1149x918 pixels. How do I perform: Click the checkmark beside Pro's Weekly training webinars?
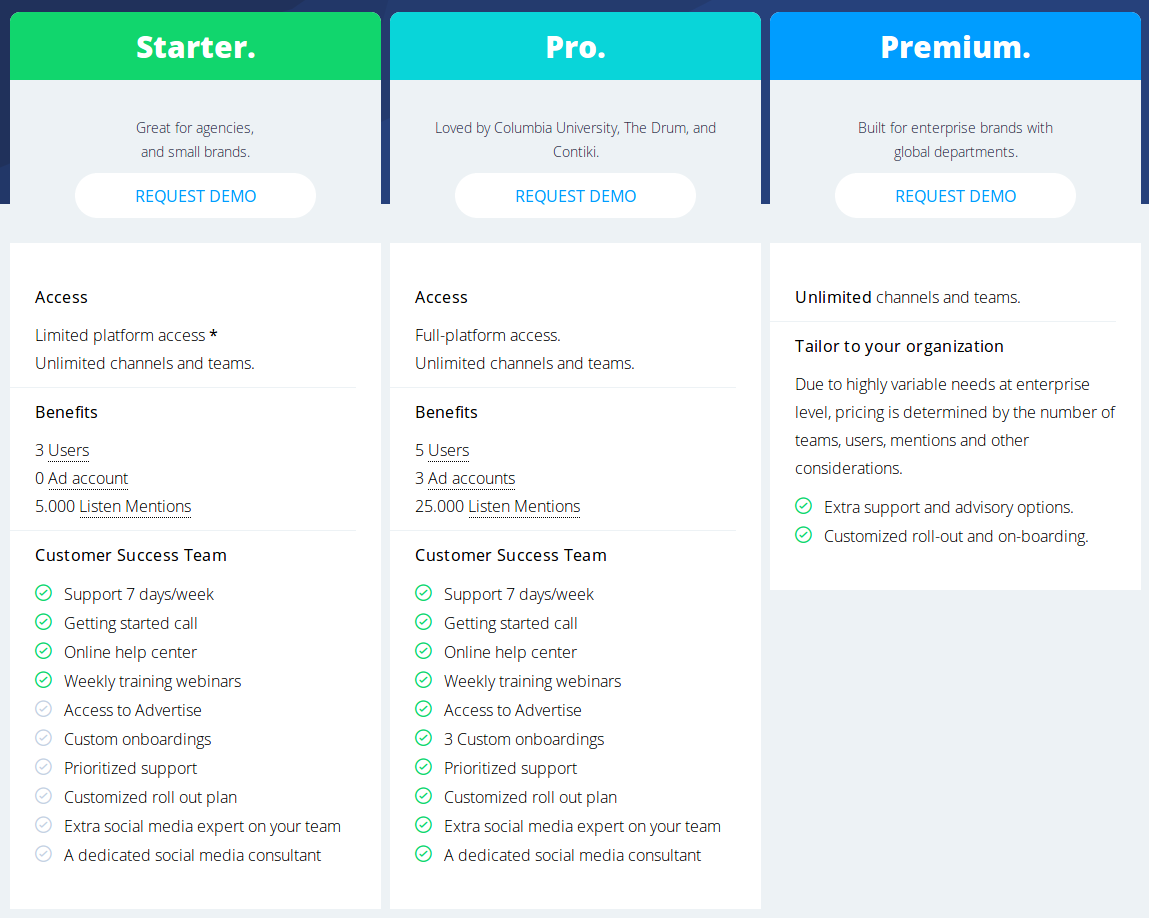[423, 680]
